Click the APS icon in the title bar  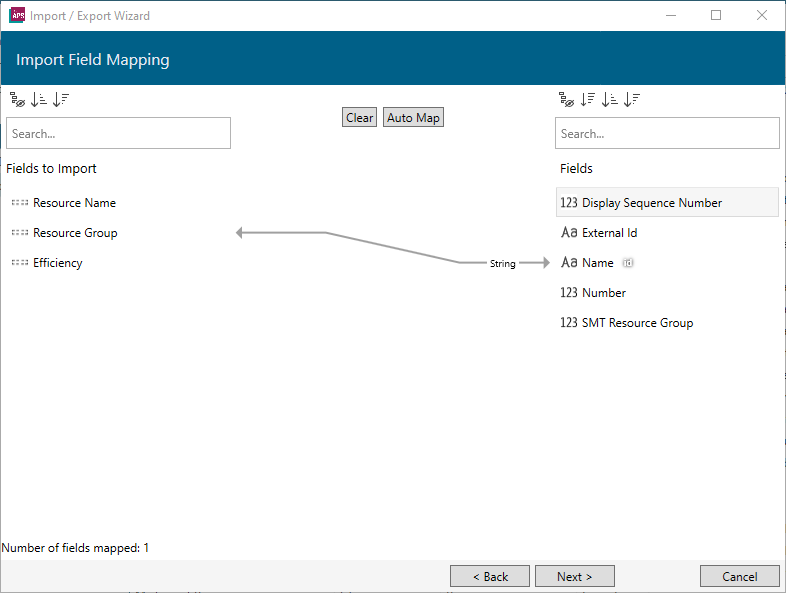coord(17,15)
